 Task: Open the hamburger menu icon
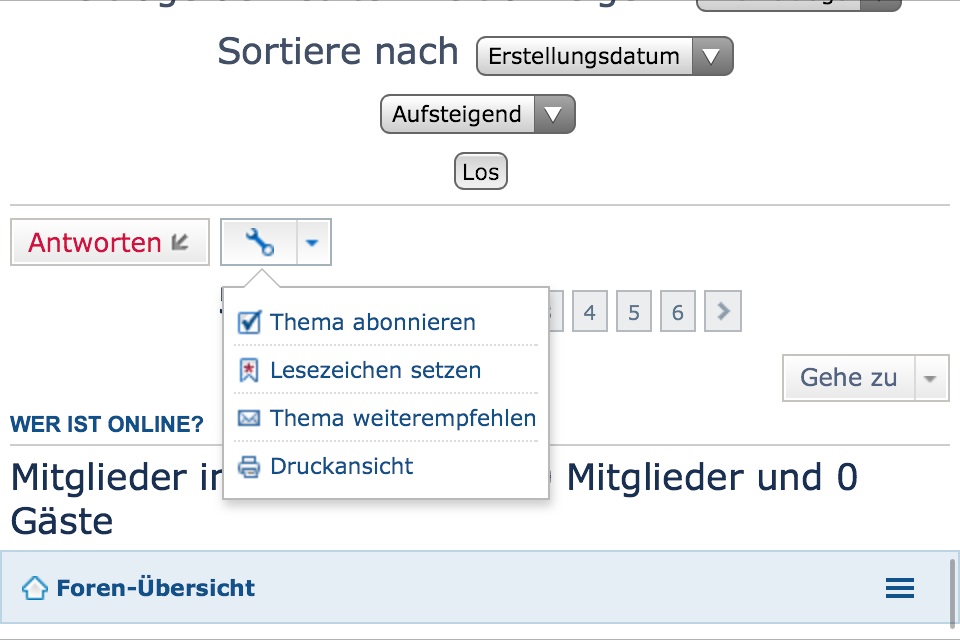(900, 588)
